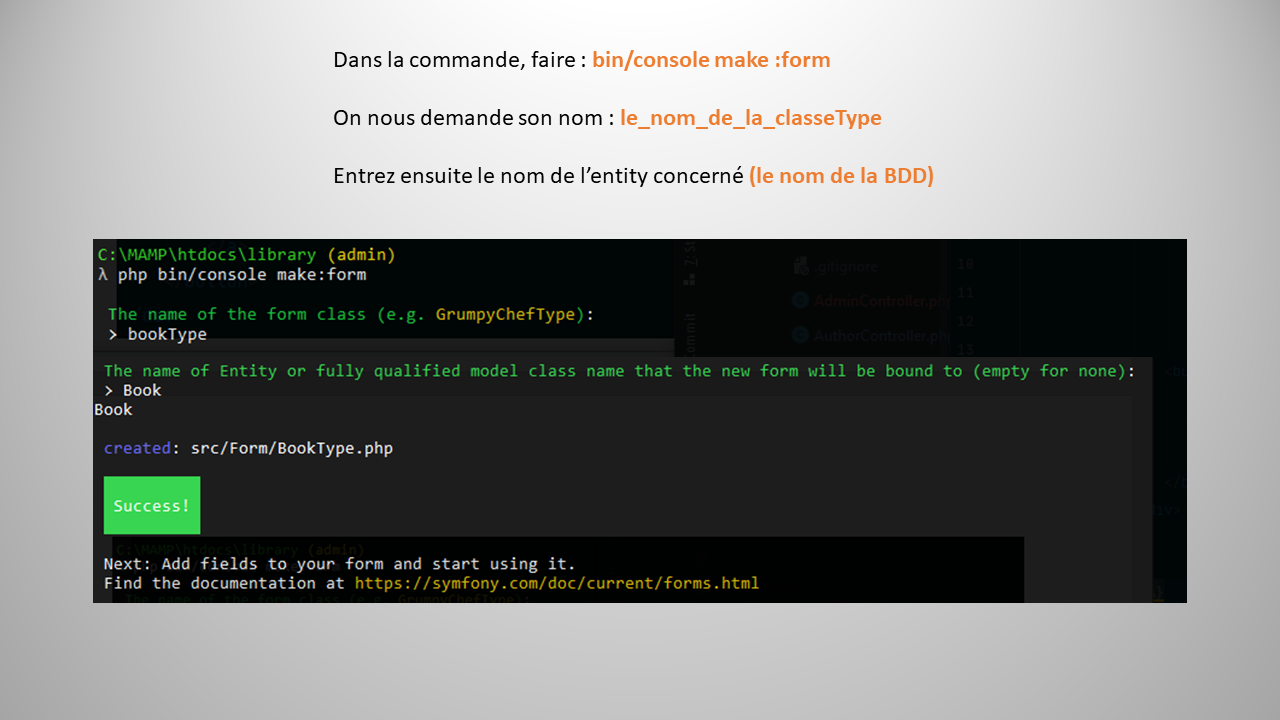Screen dimensions: 1280x720
Task: Click the bookType answer input line
Action: [165, 334]
